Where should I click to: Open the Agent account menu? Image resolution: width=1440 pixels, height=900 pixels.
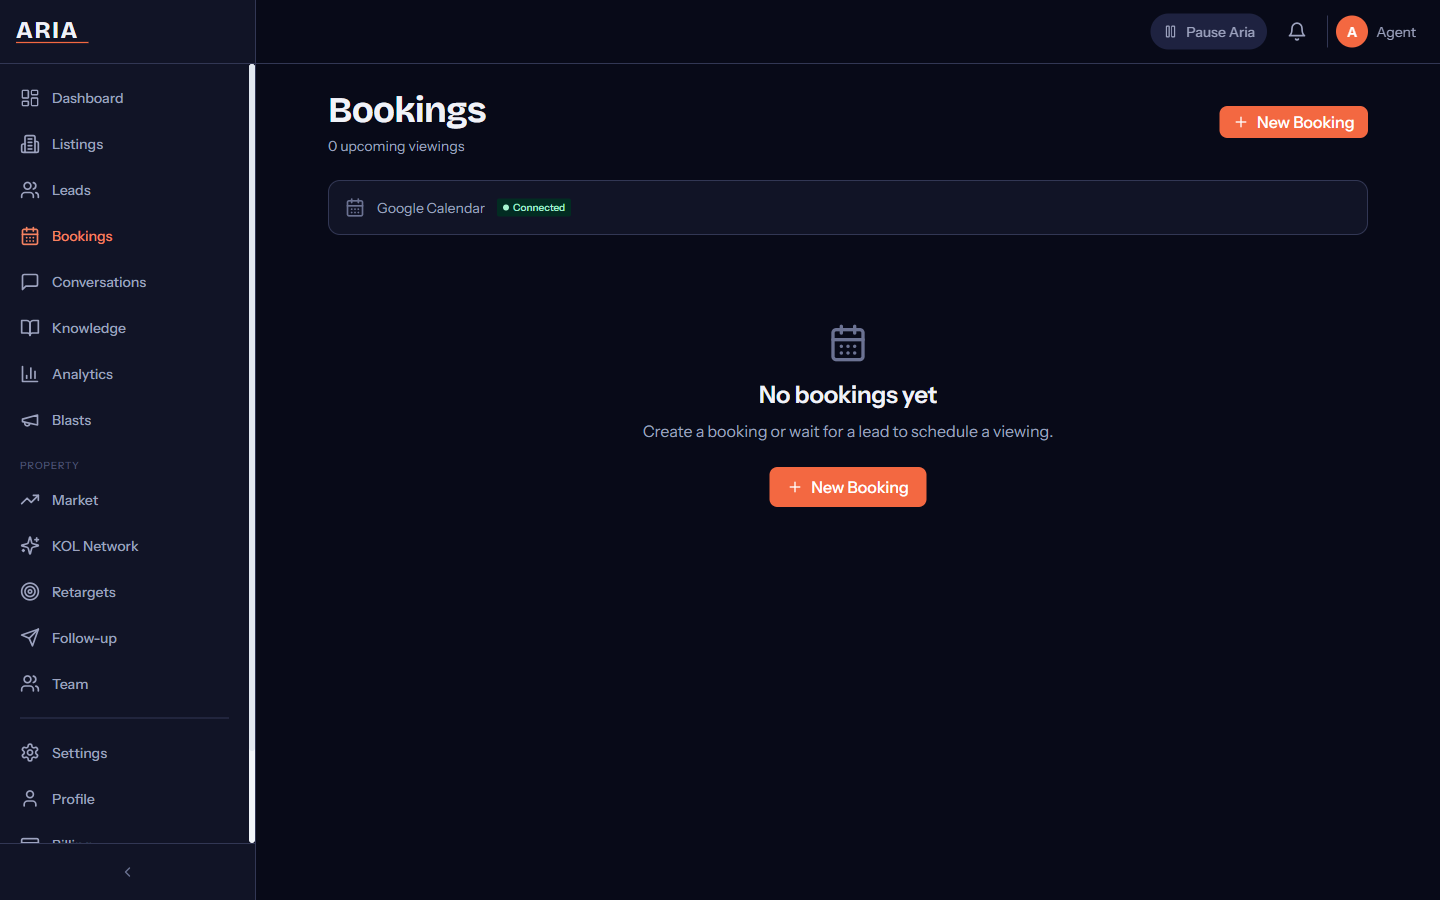click(1377, 31)
